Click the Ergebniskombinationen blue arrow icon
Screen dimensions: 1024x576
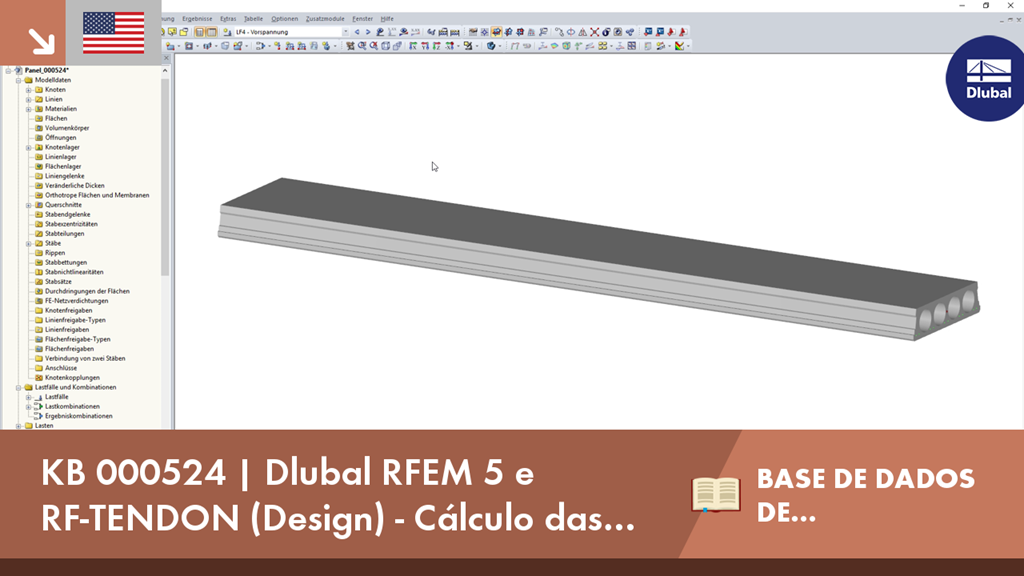click(39, 416)
